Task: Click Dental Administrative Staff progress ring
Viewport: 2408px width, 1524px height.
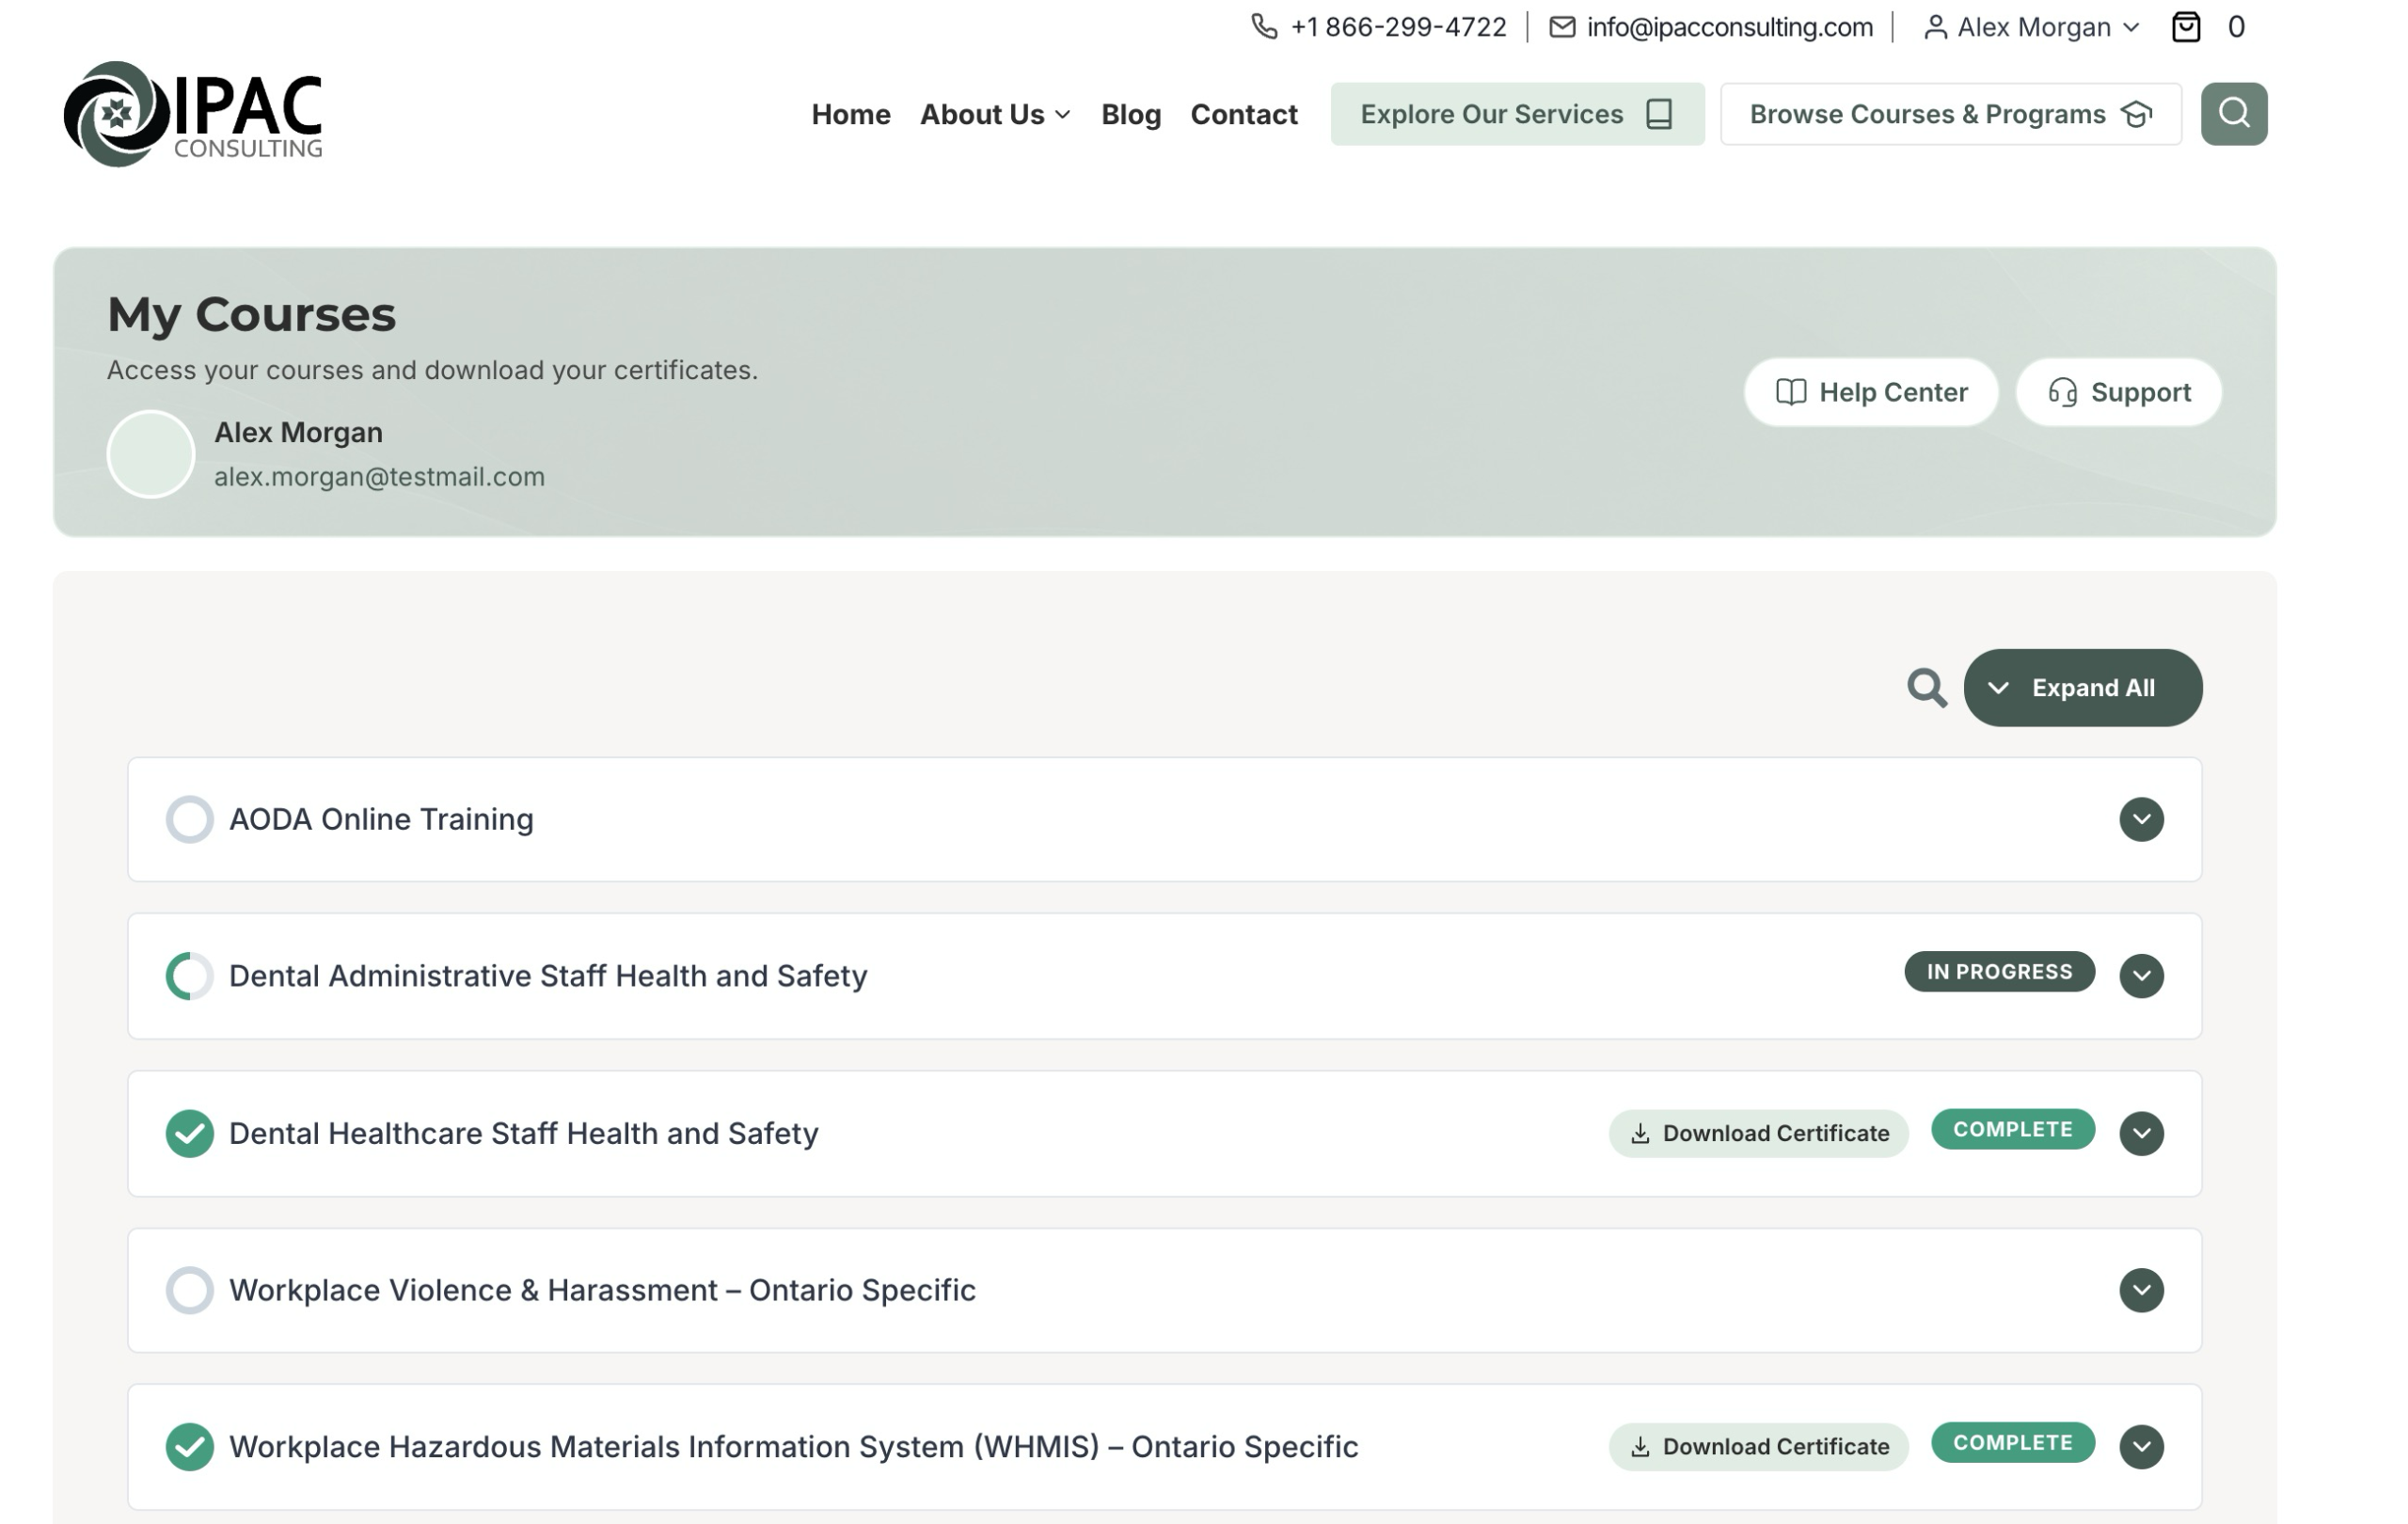Action: tap(189, 976)
